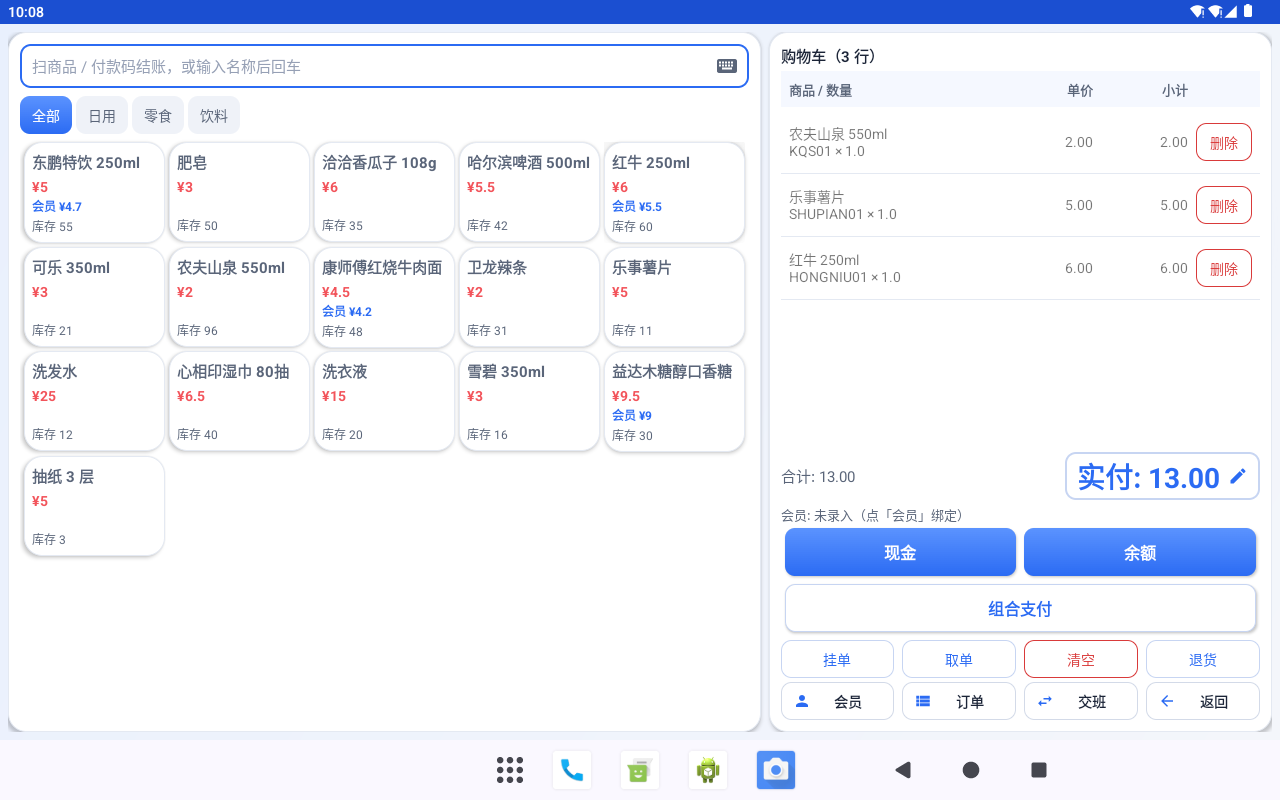The height and width of the screenshot is (800, 1280).
Task: Clear the cart with 清空
Action: [x=1081, y=660]
